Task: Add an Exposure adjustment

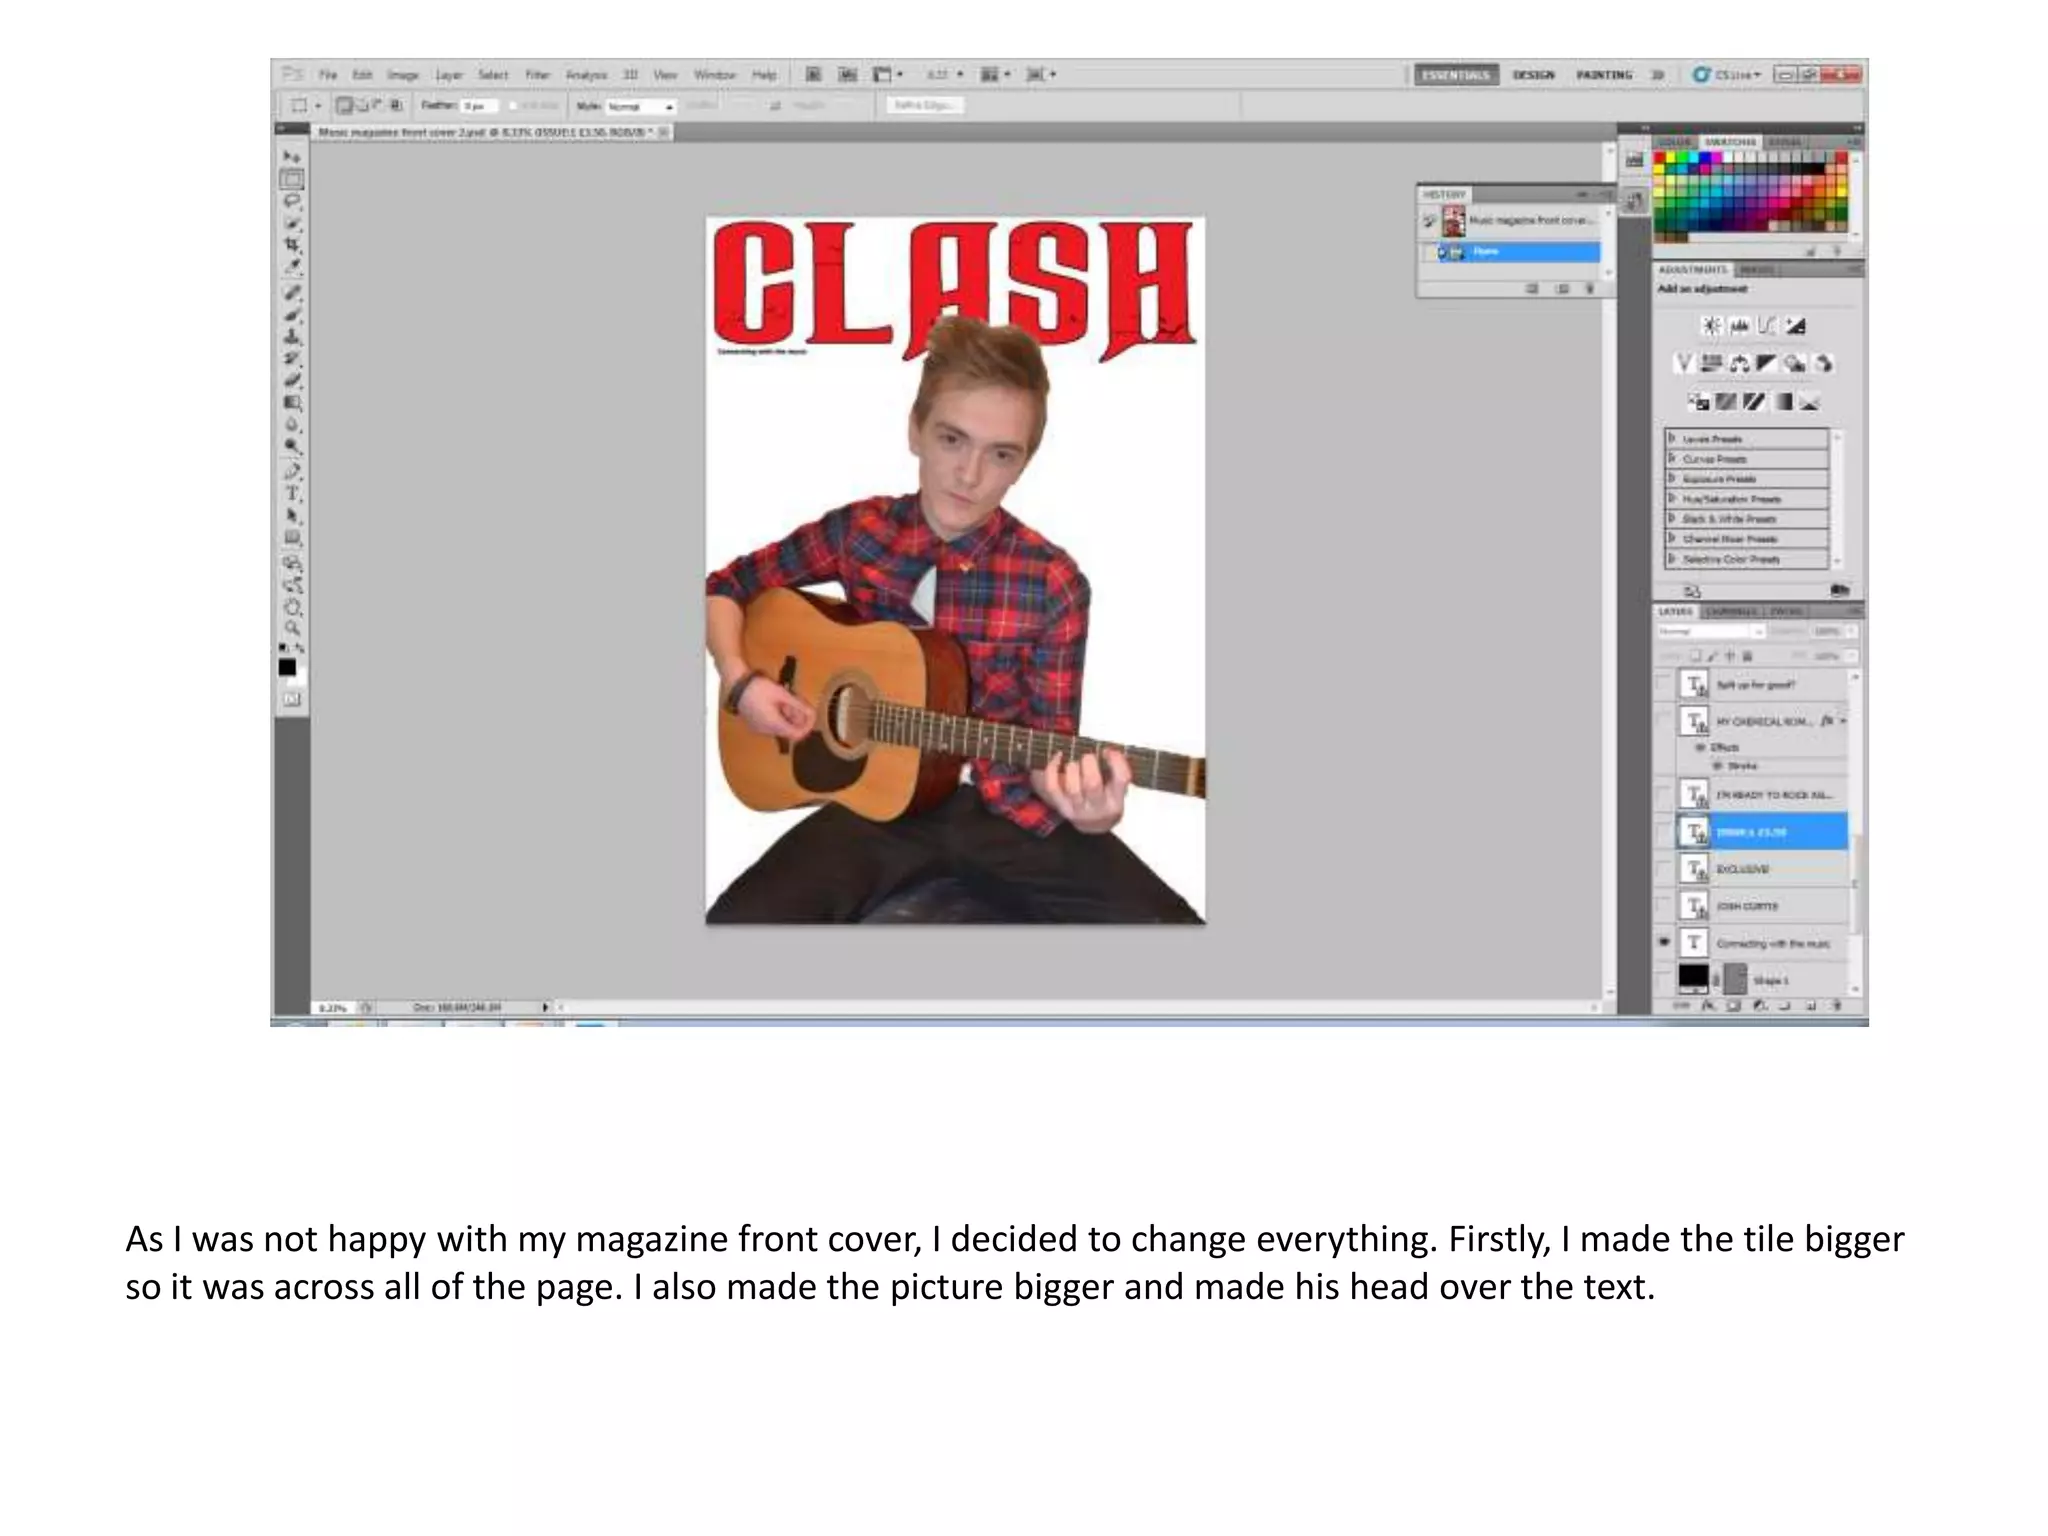Action: pos(1796,326)
